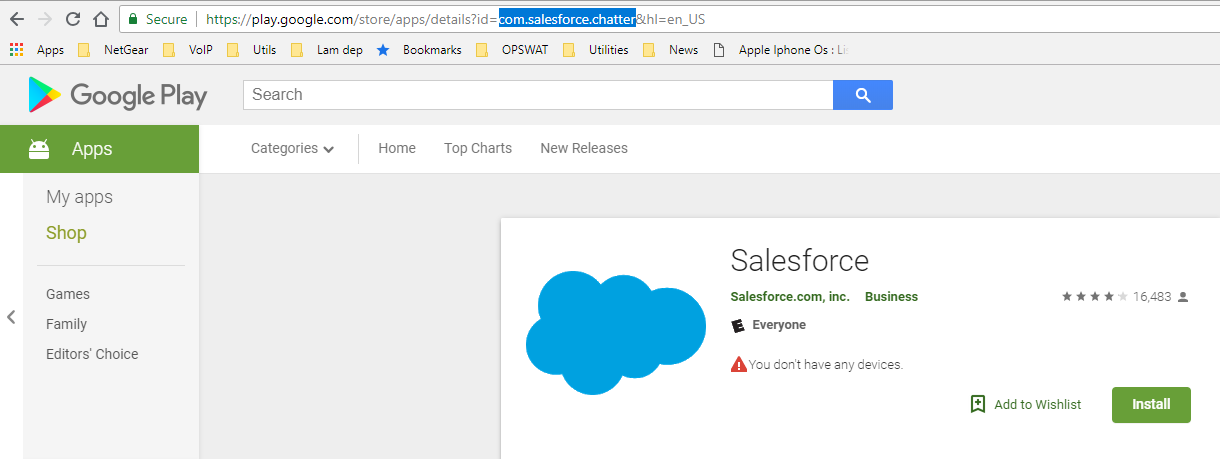
Task: Click the Google Play logo
Action: click(117, 96)
